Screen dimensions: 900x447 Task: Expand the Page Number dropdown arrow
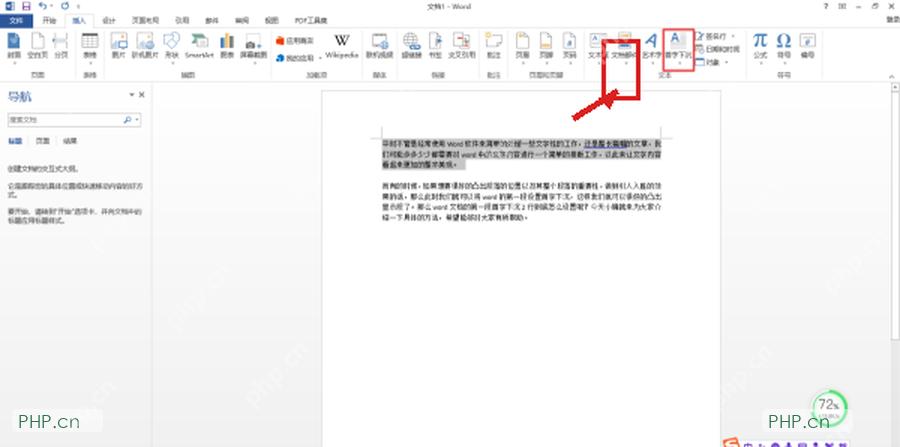click(569, 63)
